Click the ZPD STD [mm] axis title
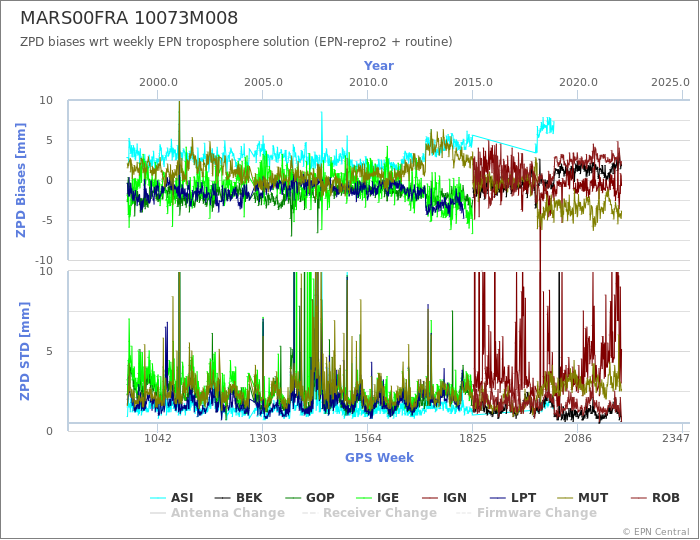 click(25, 351)
